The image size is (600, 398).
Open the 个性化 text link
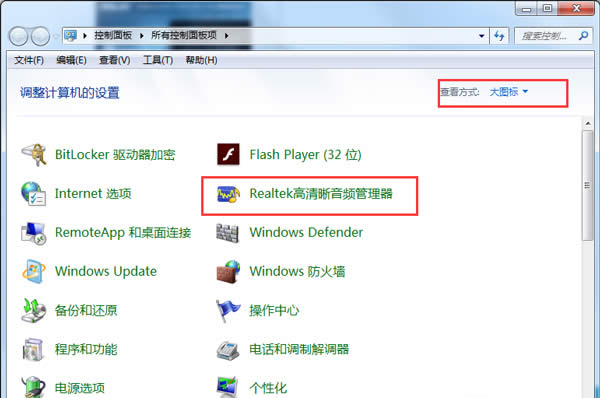point(268,388)
